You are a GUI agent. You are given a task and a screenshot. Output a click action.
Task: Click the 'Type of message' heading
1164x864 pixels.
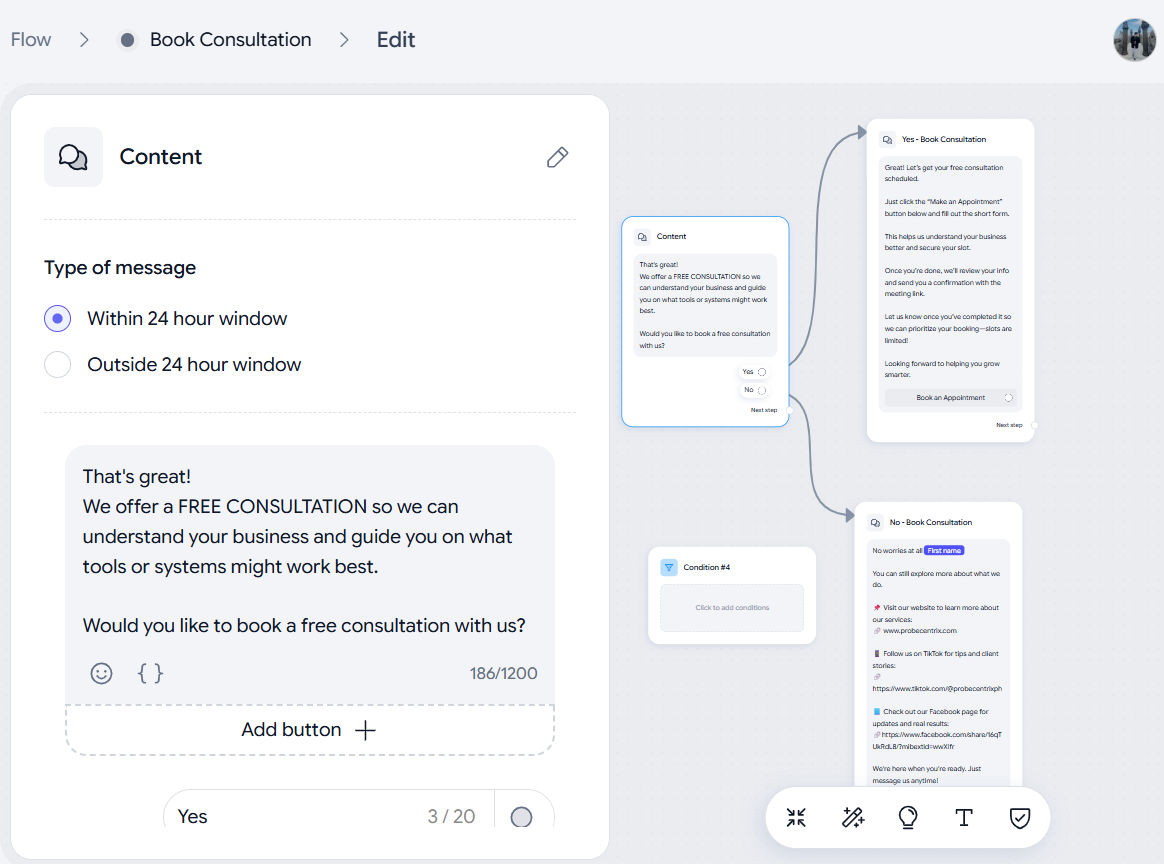point(120,267)
